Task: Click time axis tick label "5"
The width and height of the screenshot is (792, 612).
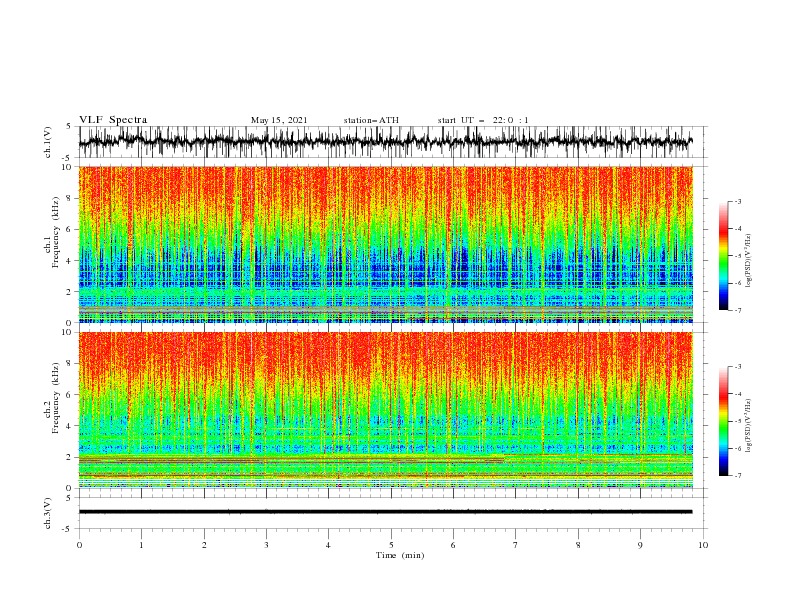Action: point(391,545)
